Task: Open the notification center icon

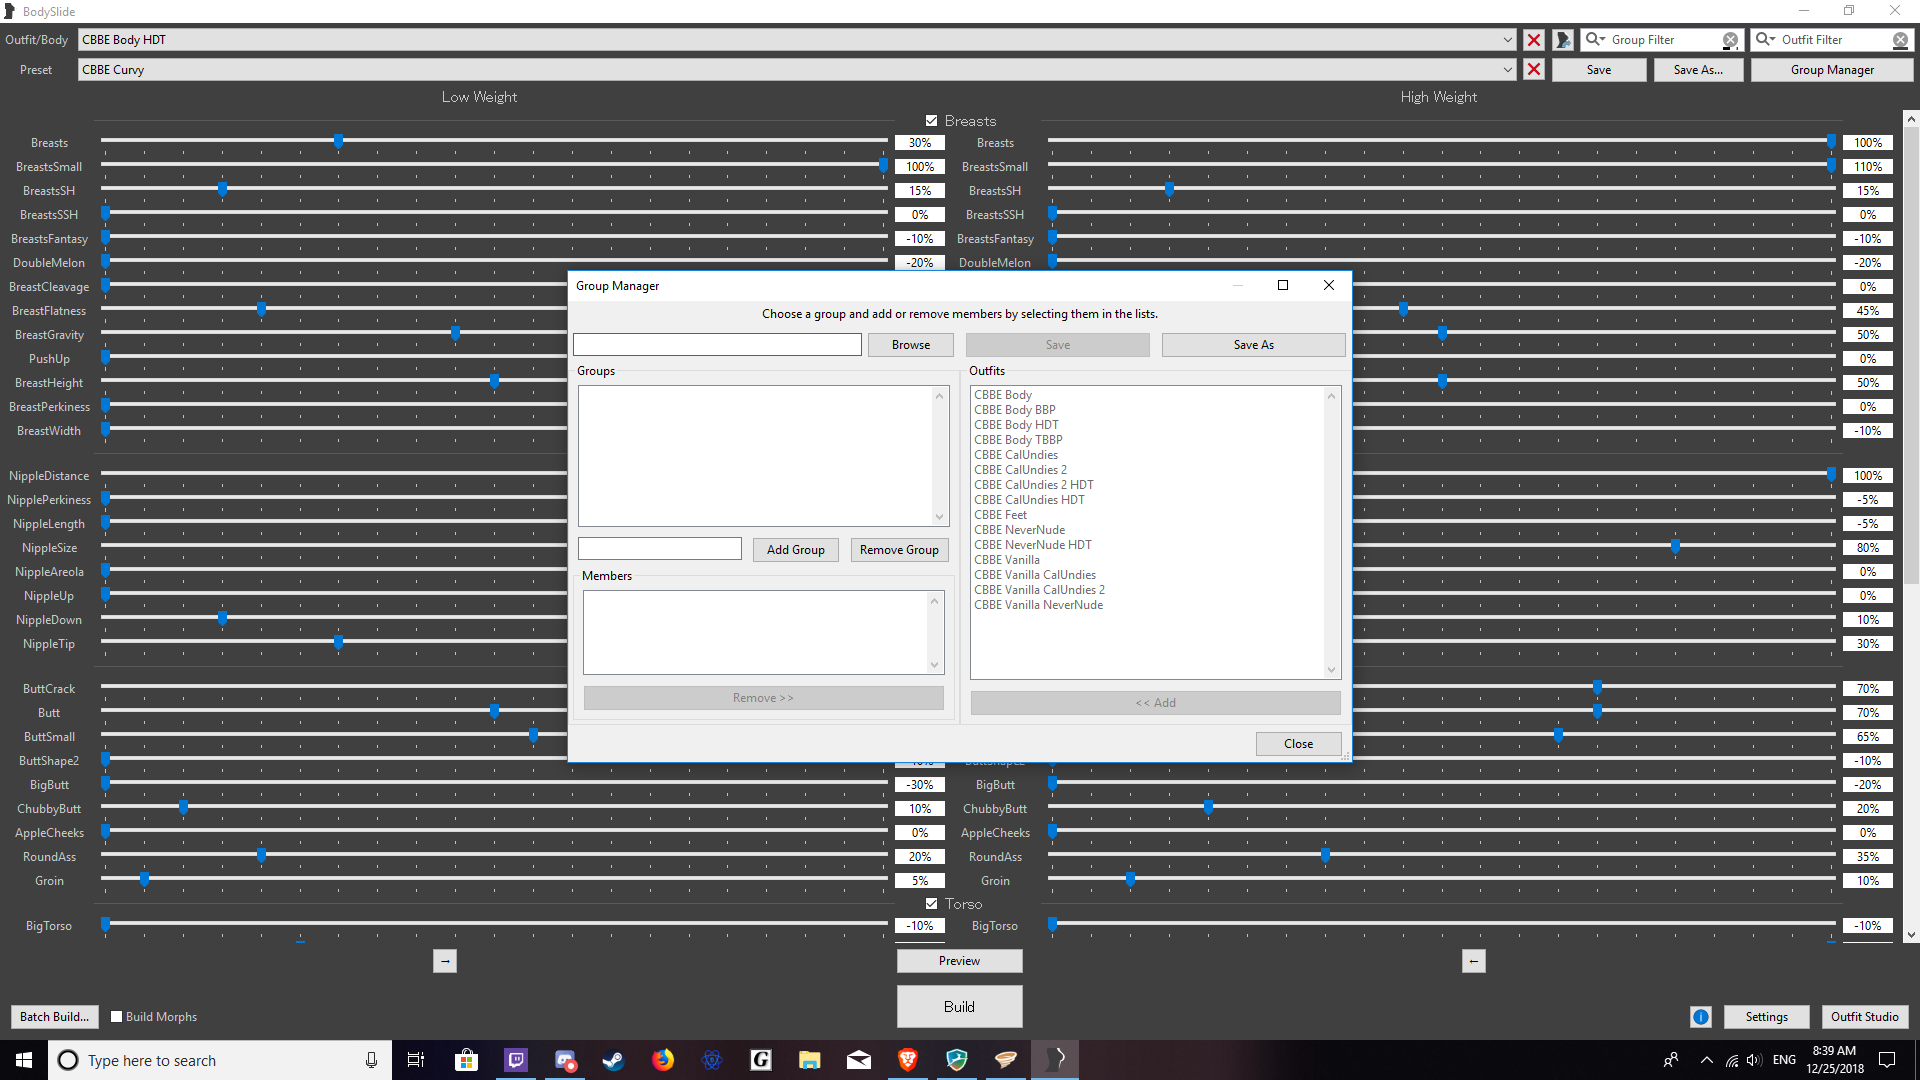Action: [x=1887, y=1060]
